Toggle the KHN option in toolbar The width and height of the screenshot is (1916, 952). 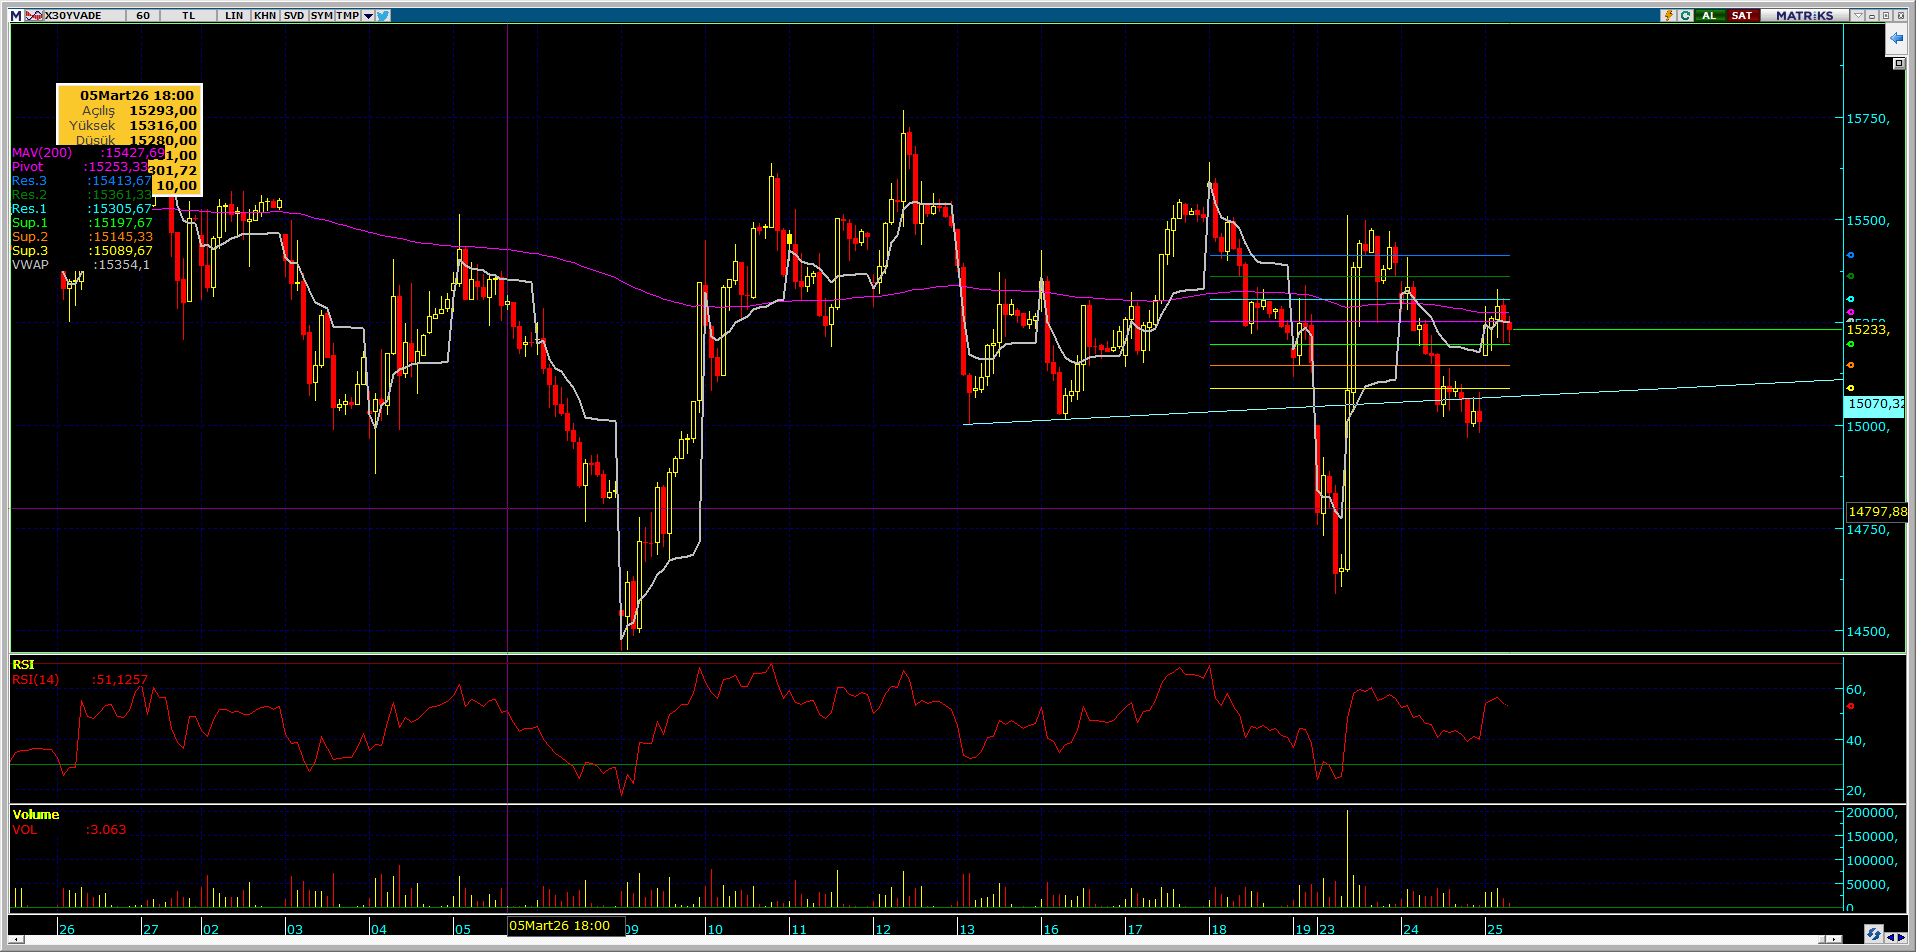(x=265, y=15)
